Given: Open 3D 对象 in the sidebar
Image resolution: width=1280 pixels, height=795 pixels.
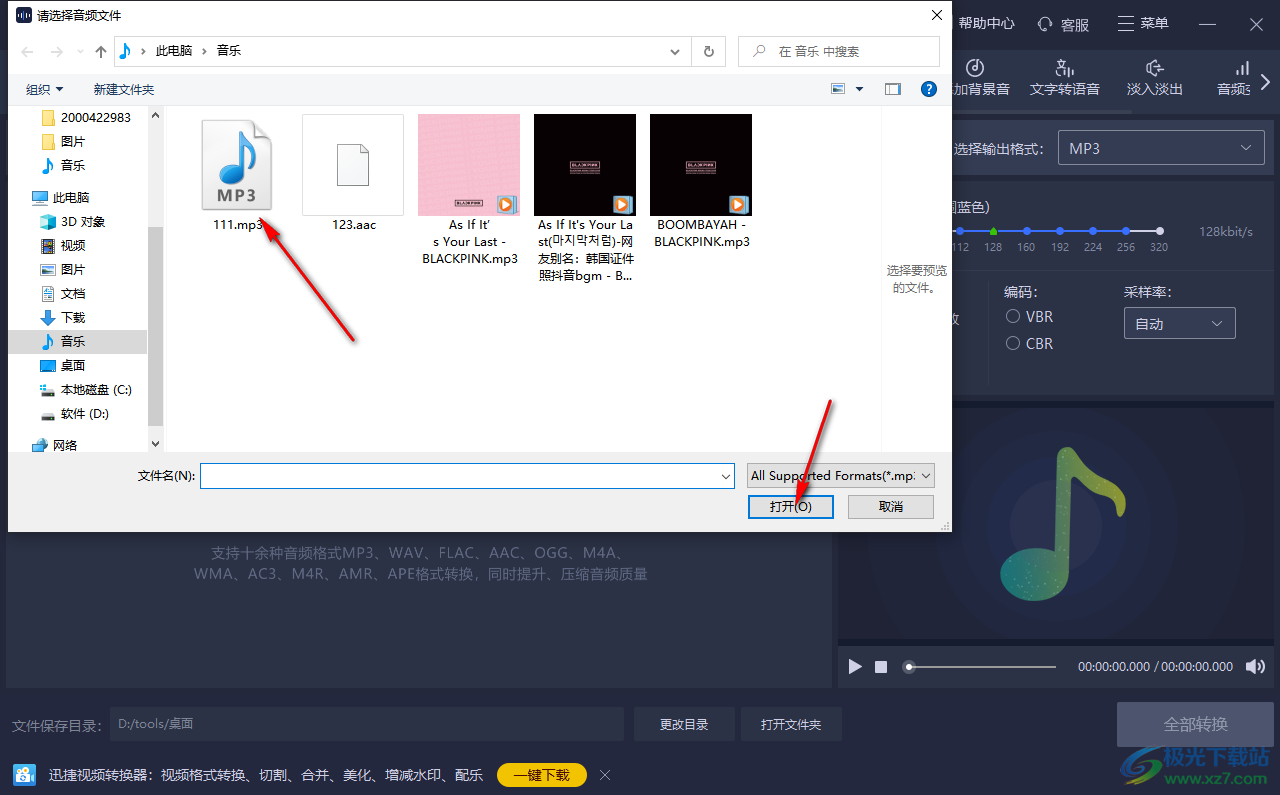Looking at the screenshot, I should coord(72,221).
